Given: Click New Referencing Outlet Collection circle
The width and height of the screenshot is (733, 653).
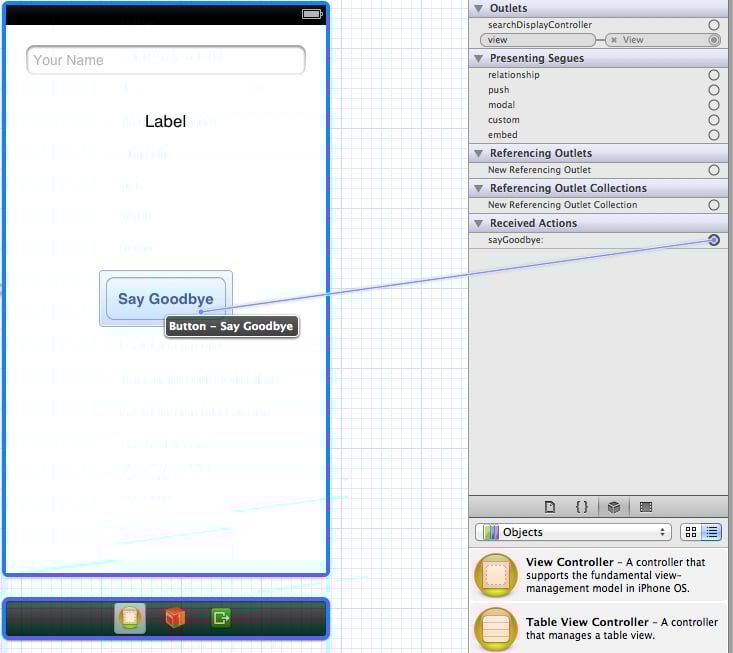Looking at the screenshot, I should (713, 205).
